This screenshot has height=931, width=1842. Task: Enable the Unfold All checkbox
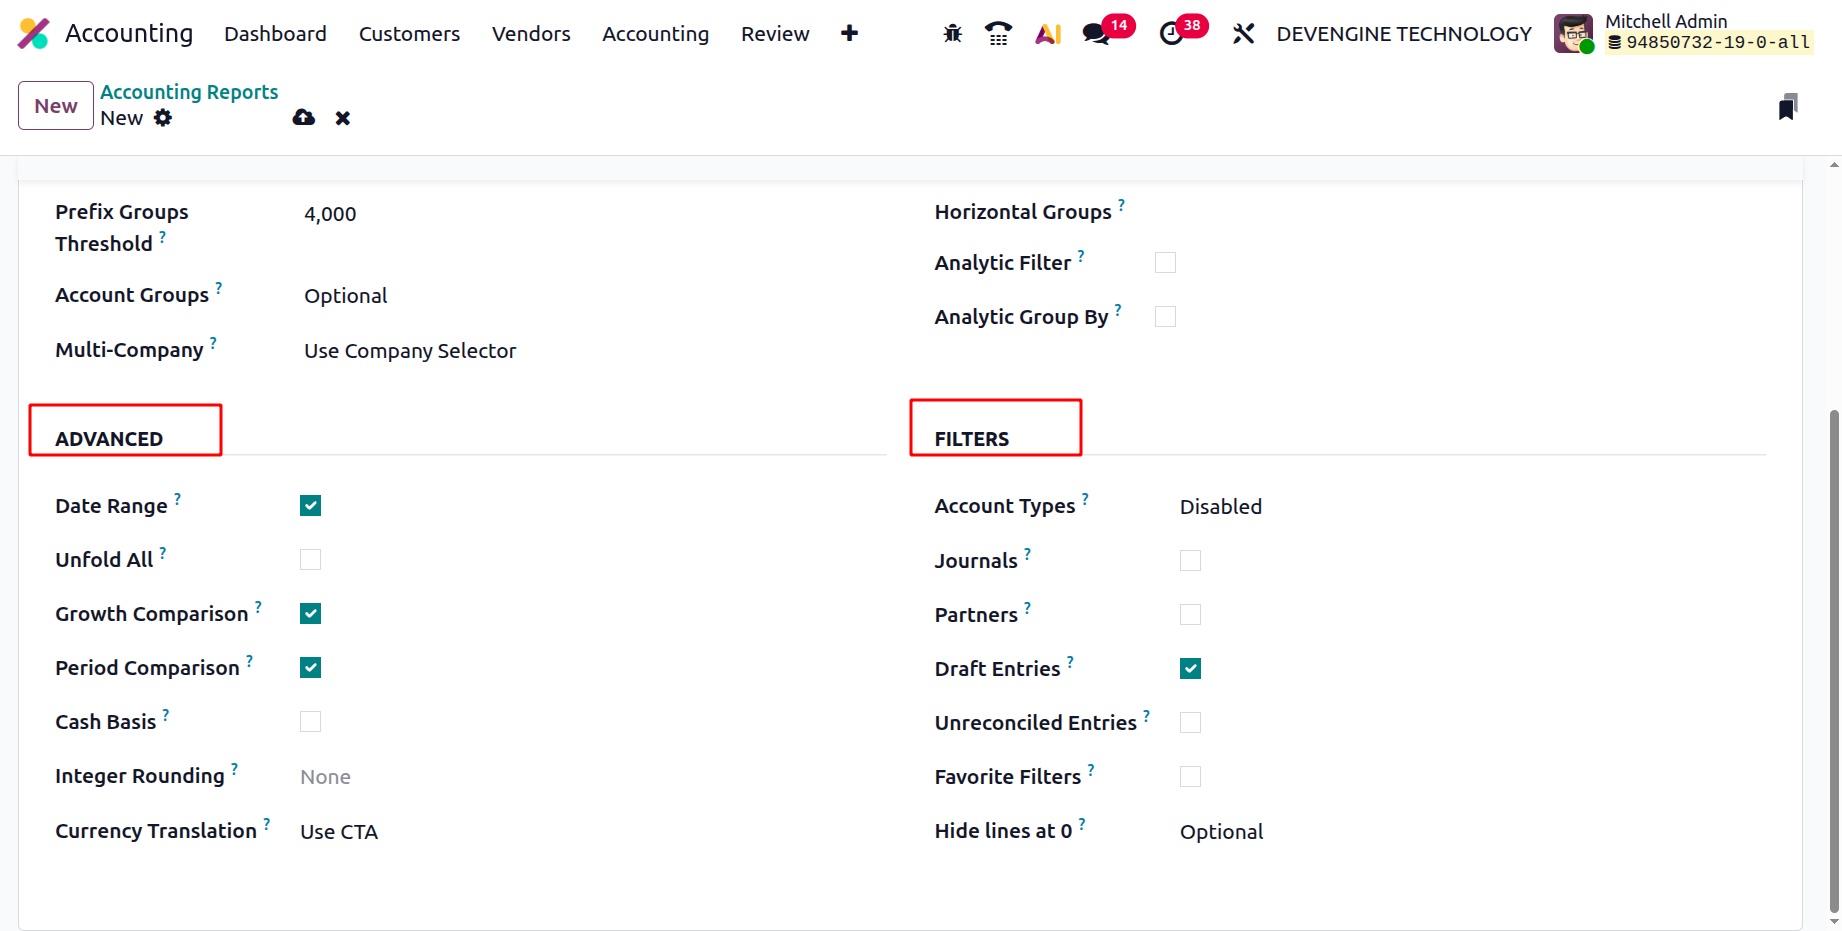pos(310,560)
